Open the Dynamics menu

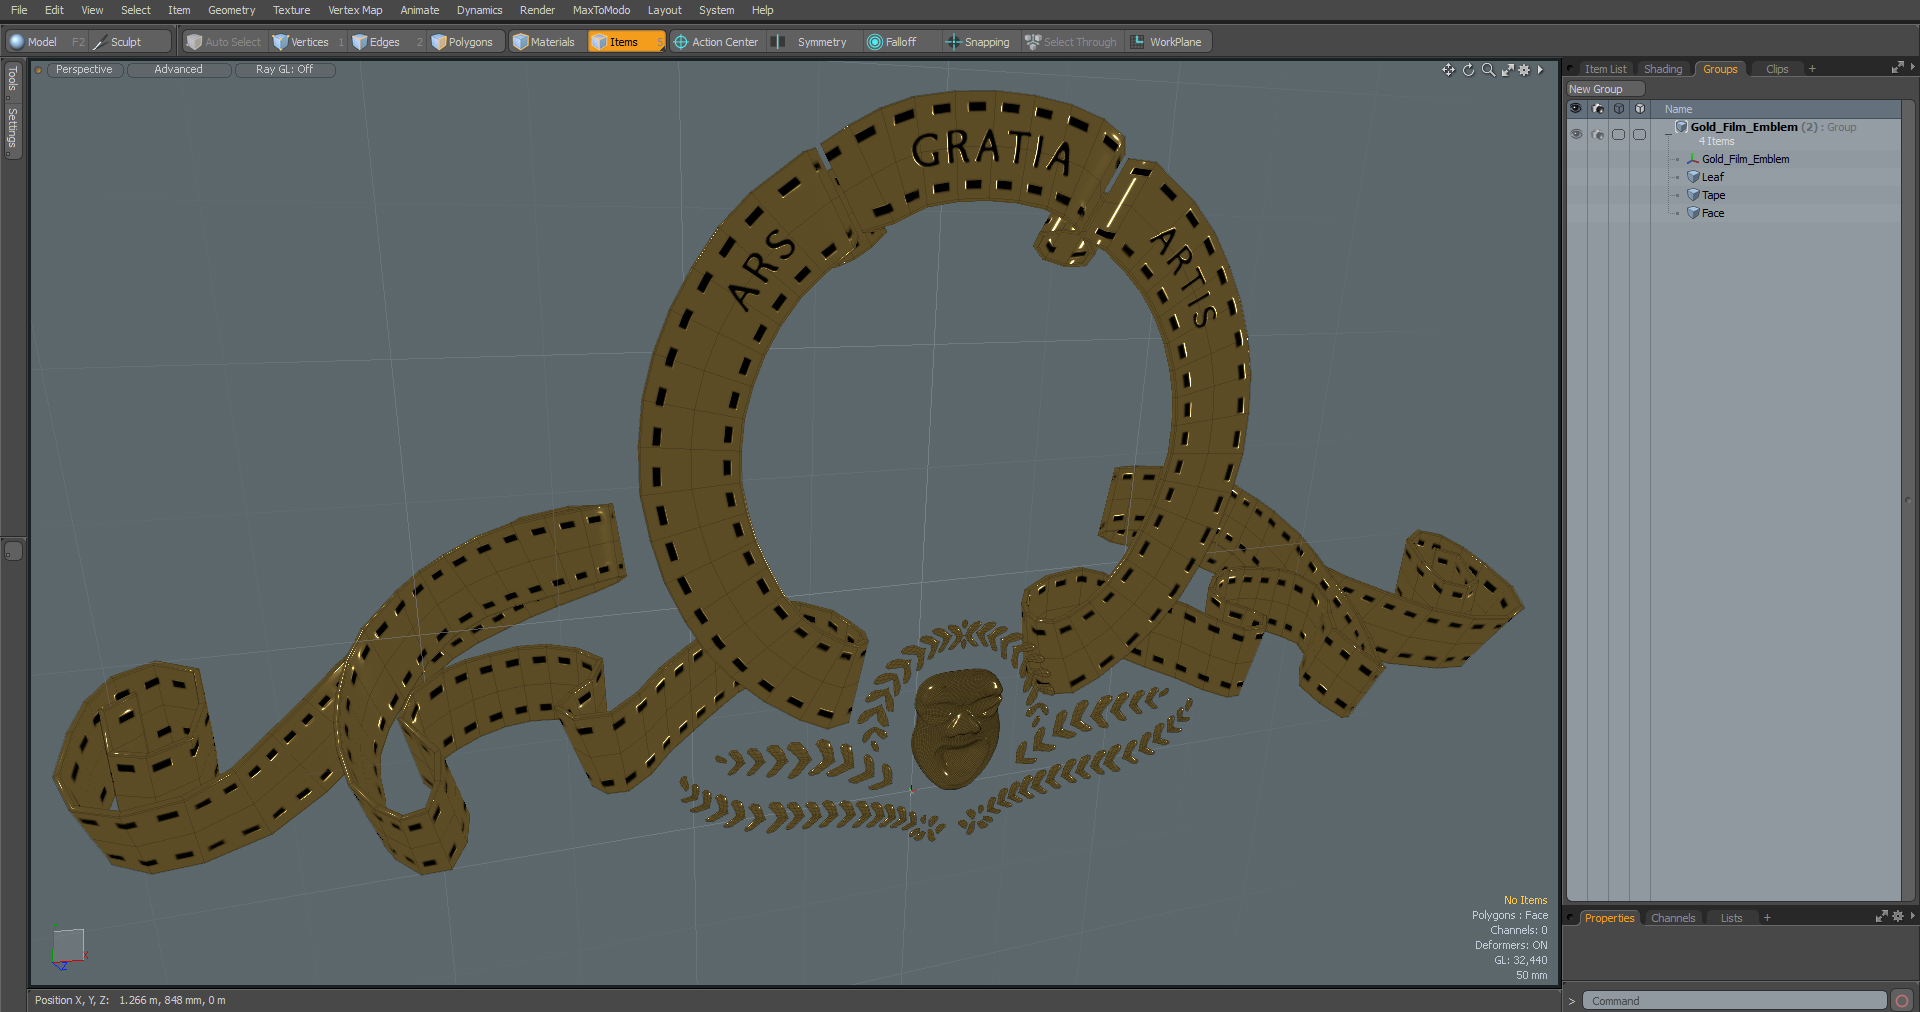coord(479,10)
